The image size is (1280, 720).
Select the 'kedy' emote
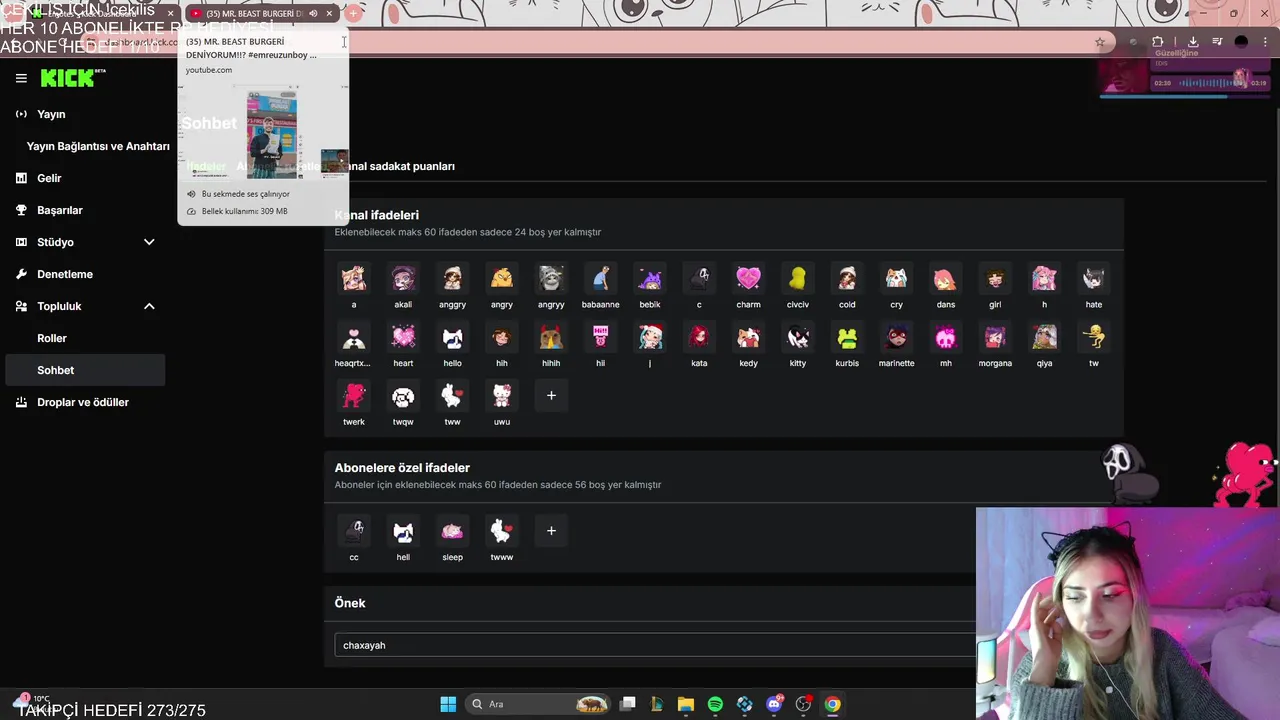pyautogui.click(x=748, y=337)
